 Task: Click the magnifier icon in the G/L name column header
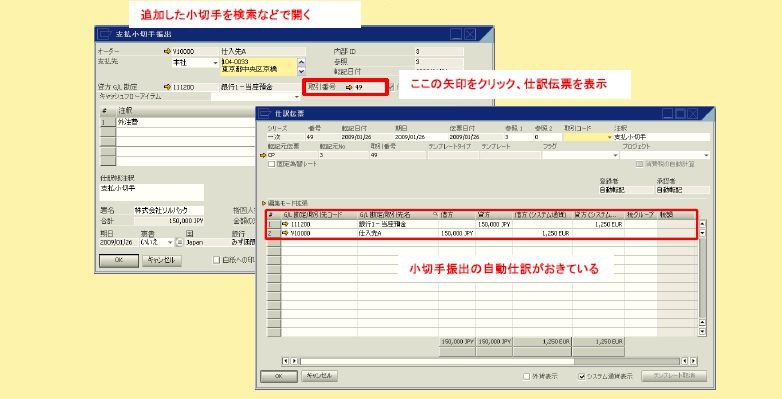[435, 215]
